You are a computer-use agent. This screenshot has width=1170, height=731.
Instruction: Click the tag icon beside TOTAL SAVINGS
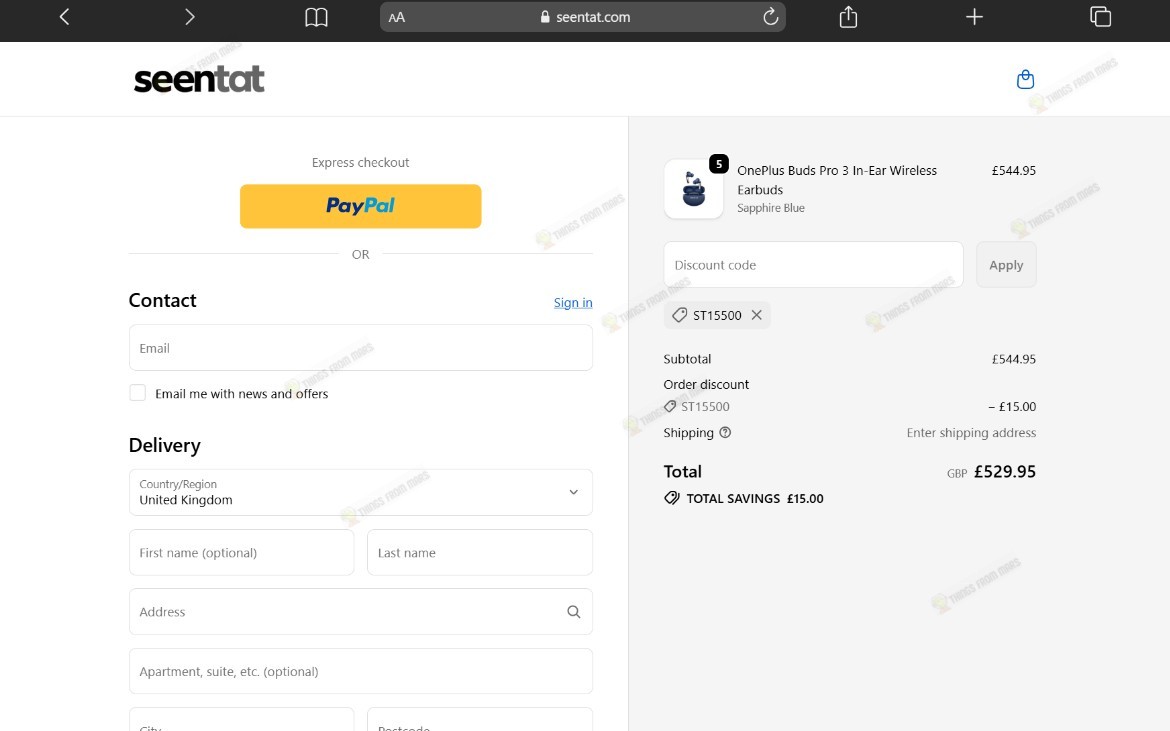[x=672, y=498]
